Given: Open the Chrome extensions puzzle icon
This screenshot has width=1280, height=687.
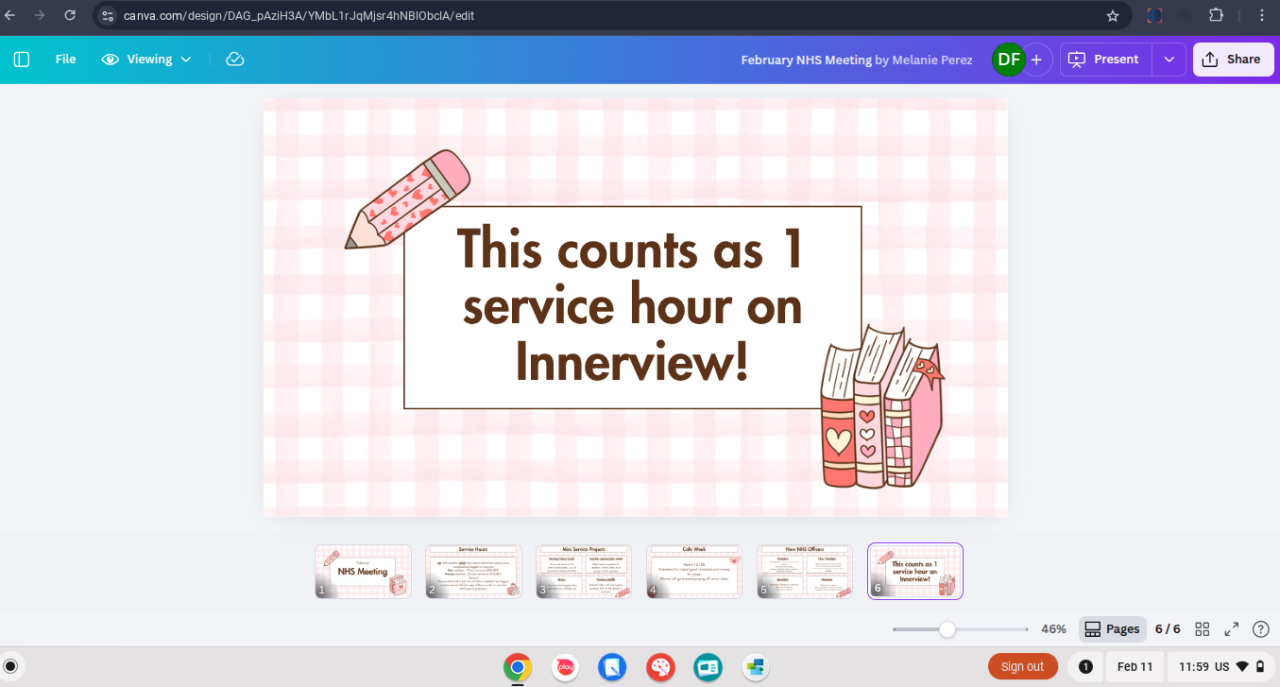Looking at the screenshot, I should click(1216, 15).
